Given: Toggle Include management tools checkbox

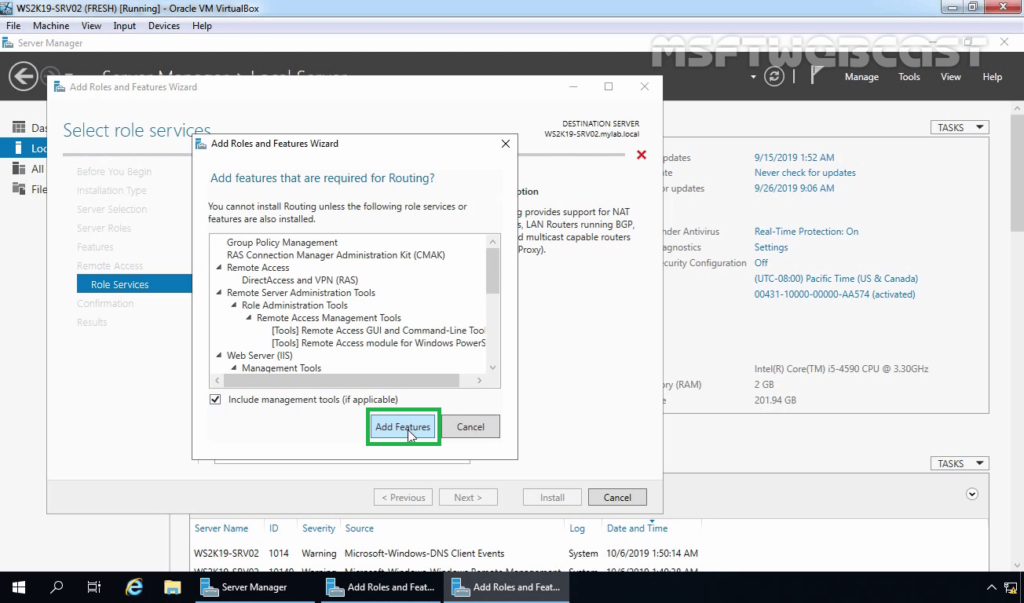Looking at the screenshot, I should pos(216,400).
